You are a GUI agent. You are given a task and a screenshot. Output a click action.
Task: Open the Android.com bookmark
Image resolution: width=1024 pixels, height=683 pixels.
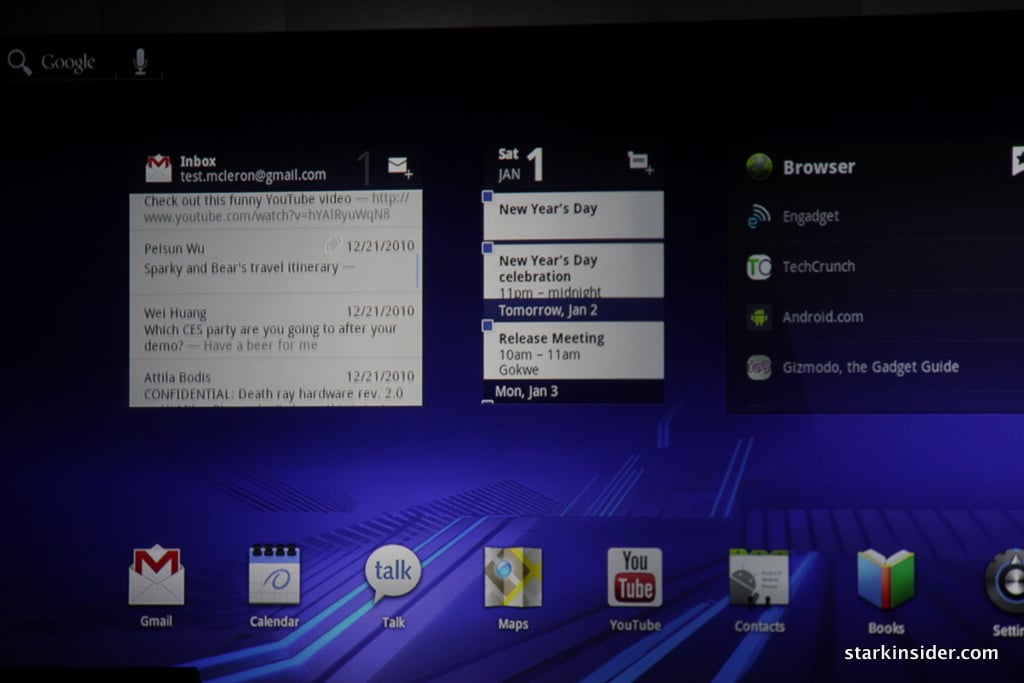822,317
